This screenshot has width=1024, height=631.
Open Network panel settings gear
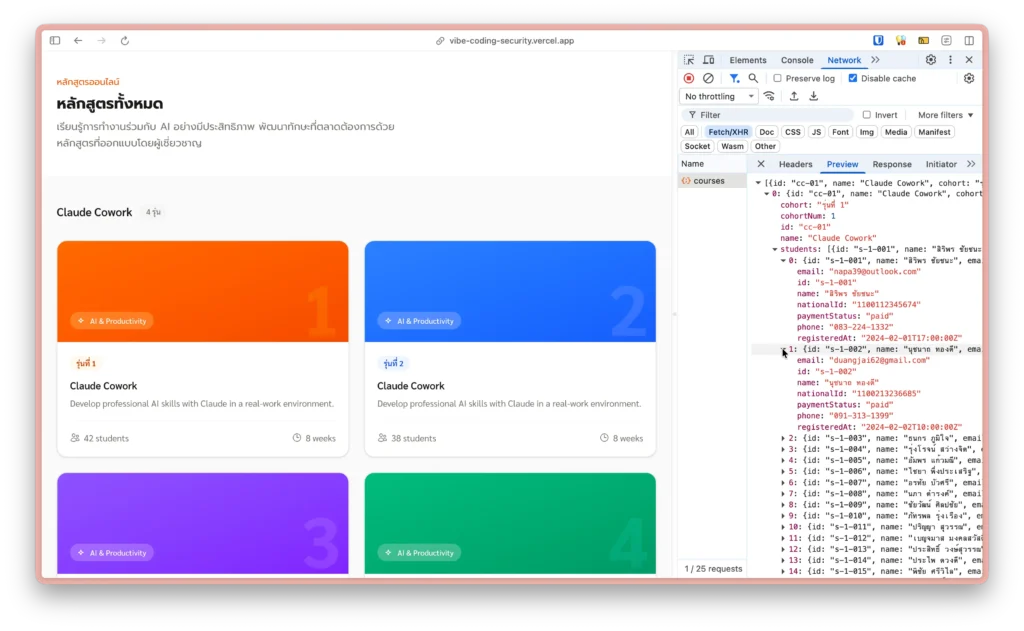(x=969, y=78)
